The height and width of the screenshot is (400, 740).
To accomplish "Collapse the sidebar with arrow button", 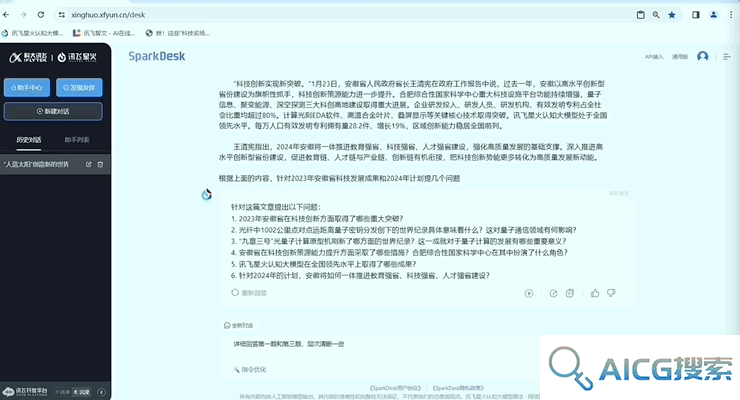I will tap(101, 392).
